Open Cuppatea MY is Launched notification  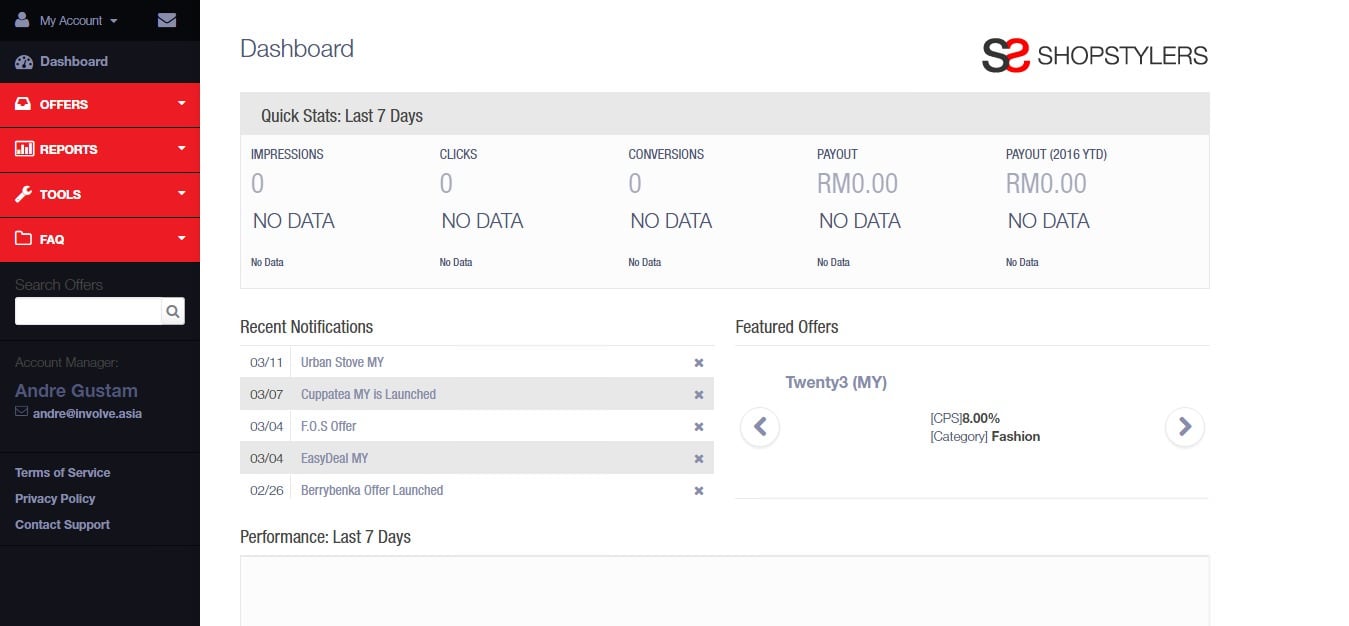(368, 394)
